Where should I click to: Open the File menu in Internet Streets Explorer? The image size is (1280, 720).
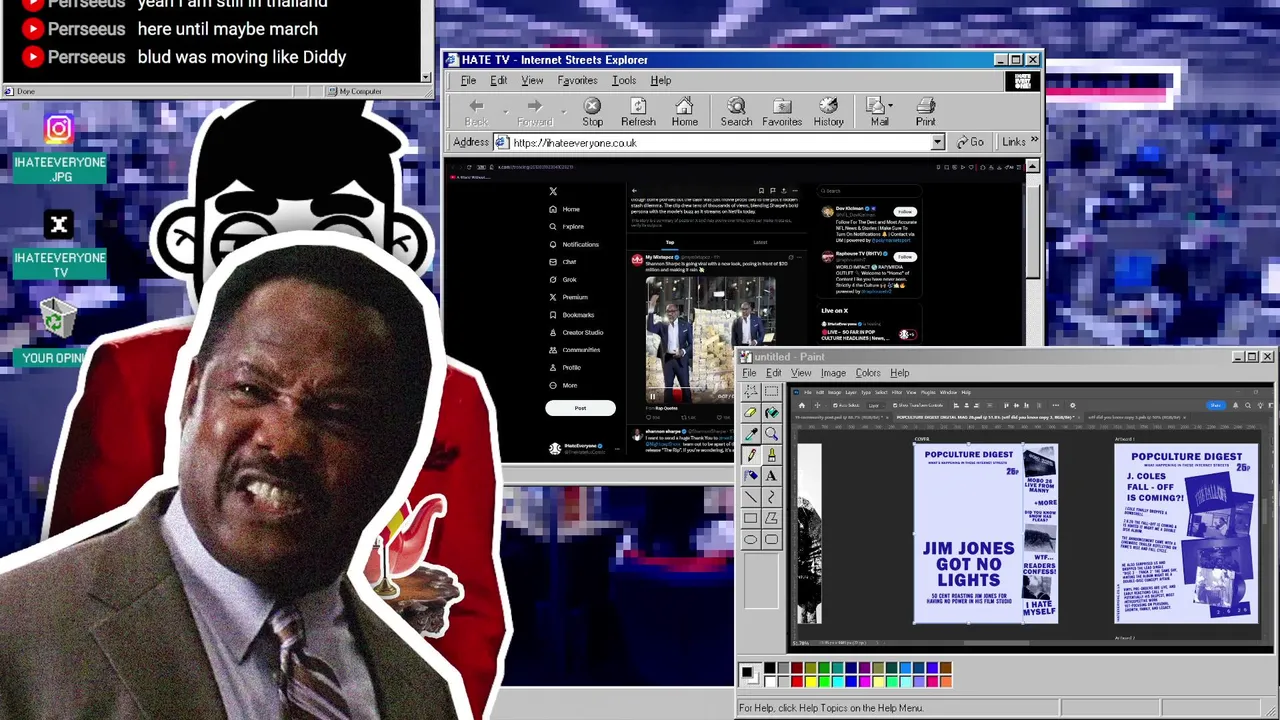coord(468,80)
